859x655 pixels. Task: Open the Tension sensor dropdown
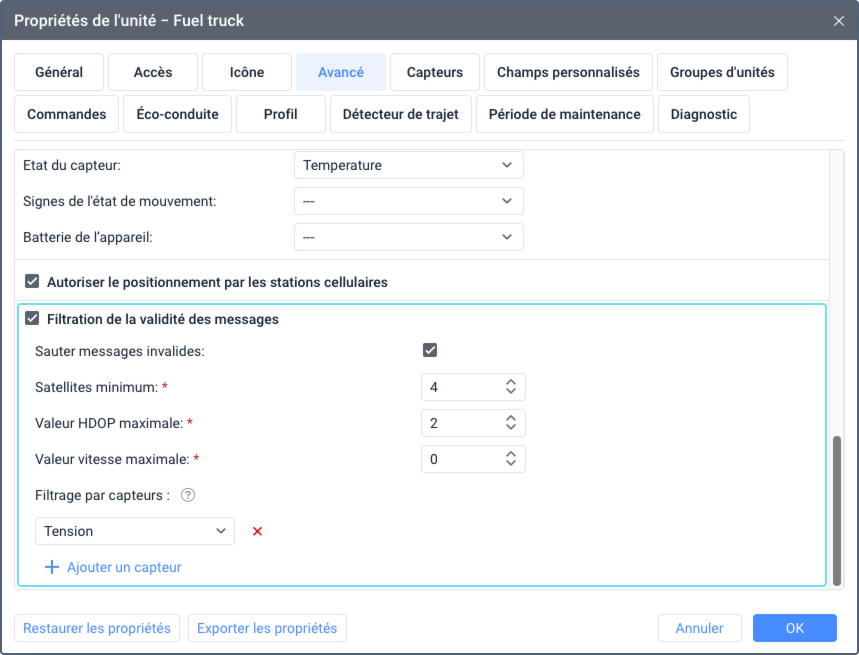(135, 531)
